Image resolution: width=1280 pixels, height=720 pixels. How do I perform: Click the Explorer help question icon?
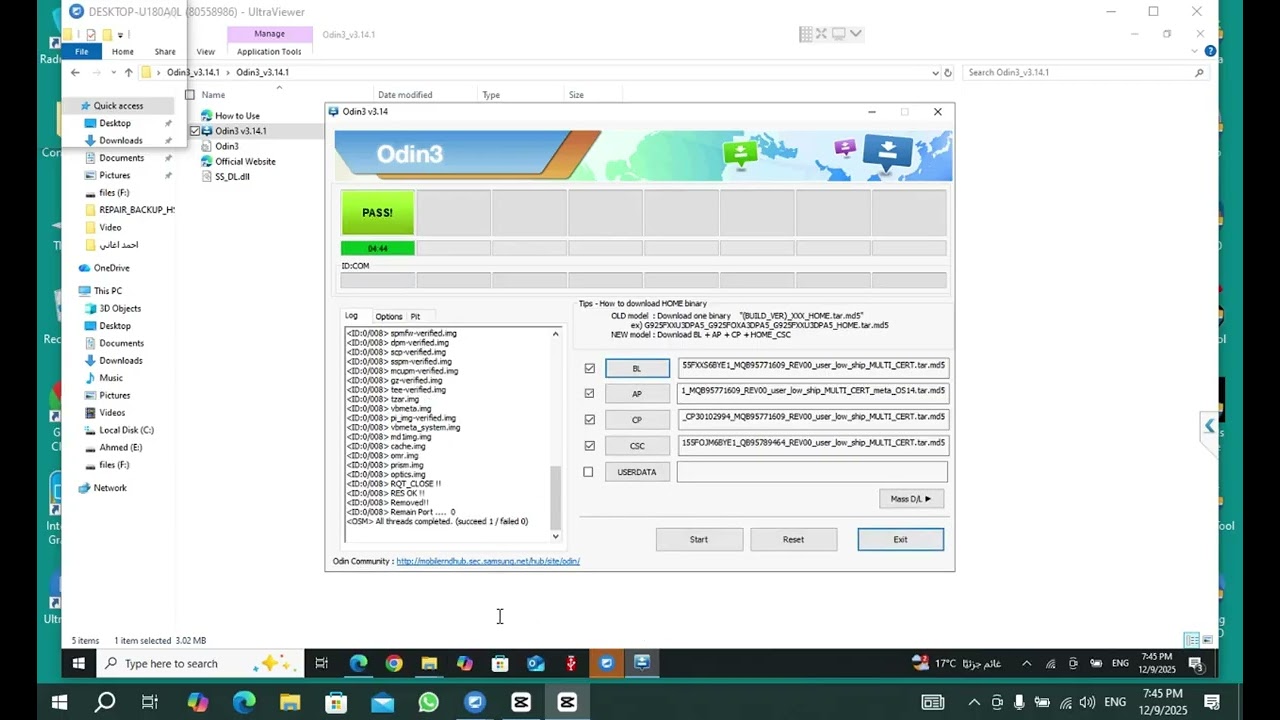click(1210, 51)
